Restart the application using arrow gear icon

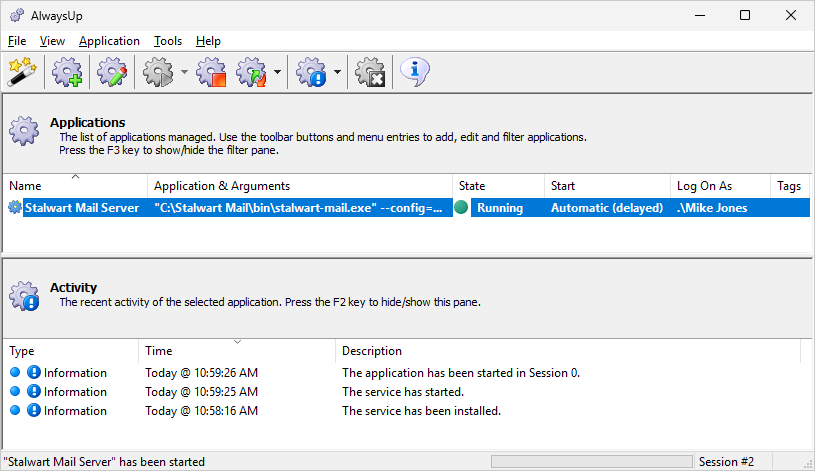pos(252,72)
